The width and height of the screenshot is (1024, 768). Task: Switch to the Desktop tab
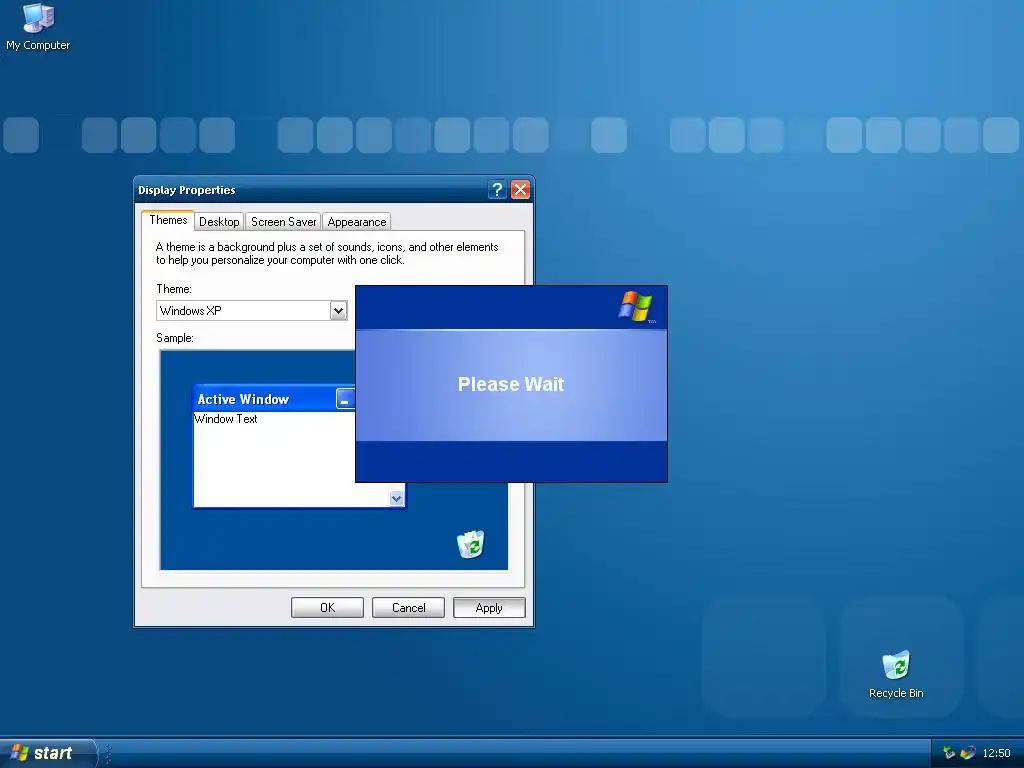tap(219, 221)
